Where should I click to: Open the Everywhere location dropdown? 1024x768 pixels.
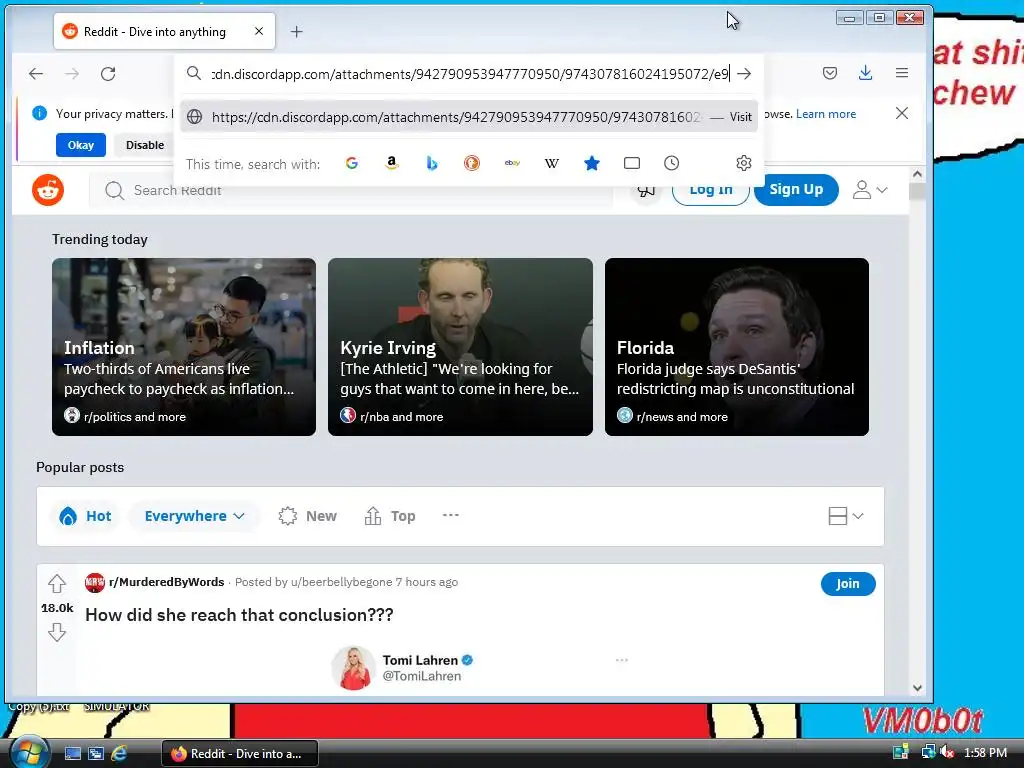(x=195, y=516)
